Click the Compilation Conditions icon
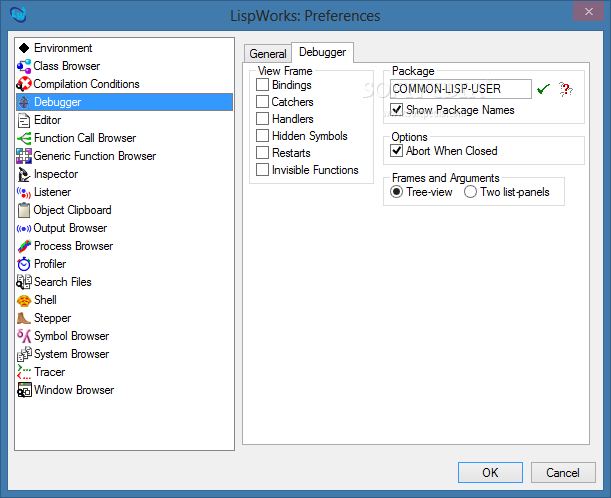The width and height of the screenshot is (611, 498). pyautogui.click(x=24, y=84)
